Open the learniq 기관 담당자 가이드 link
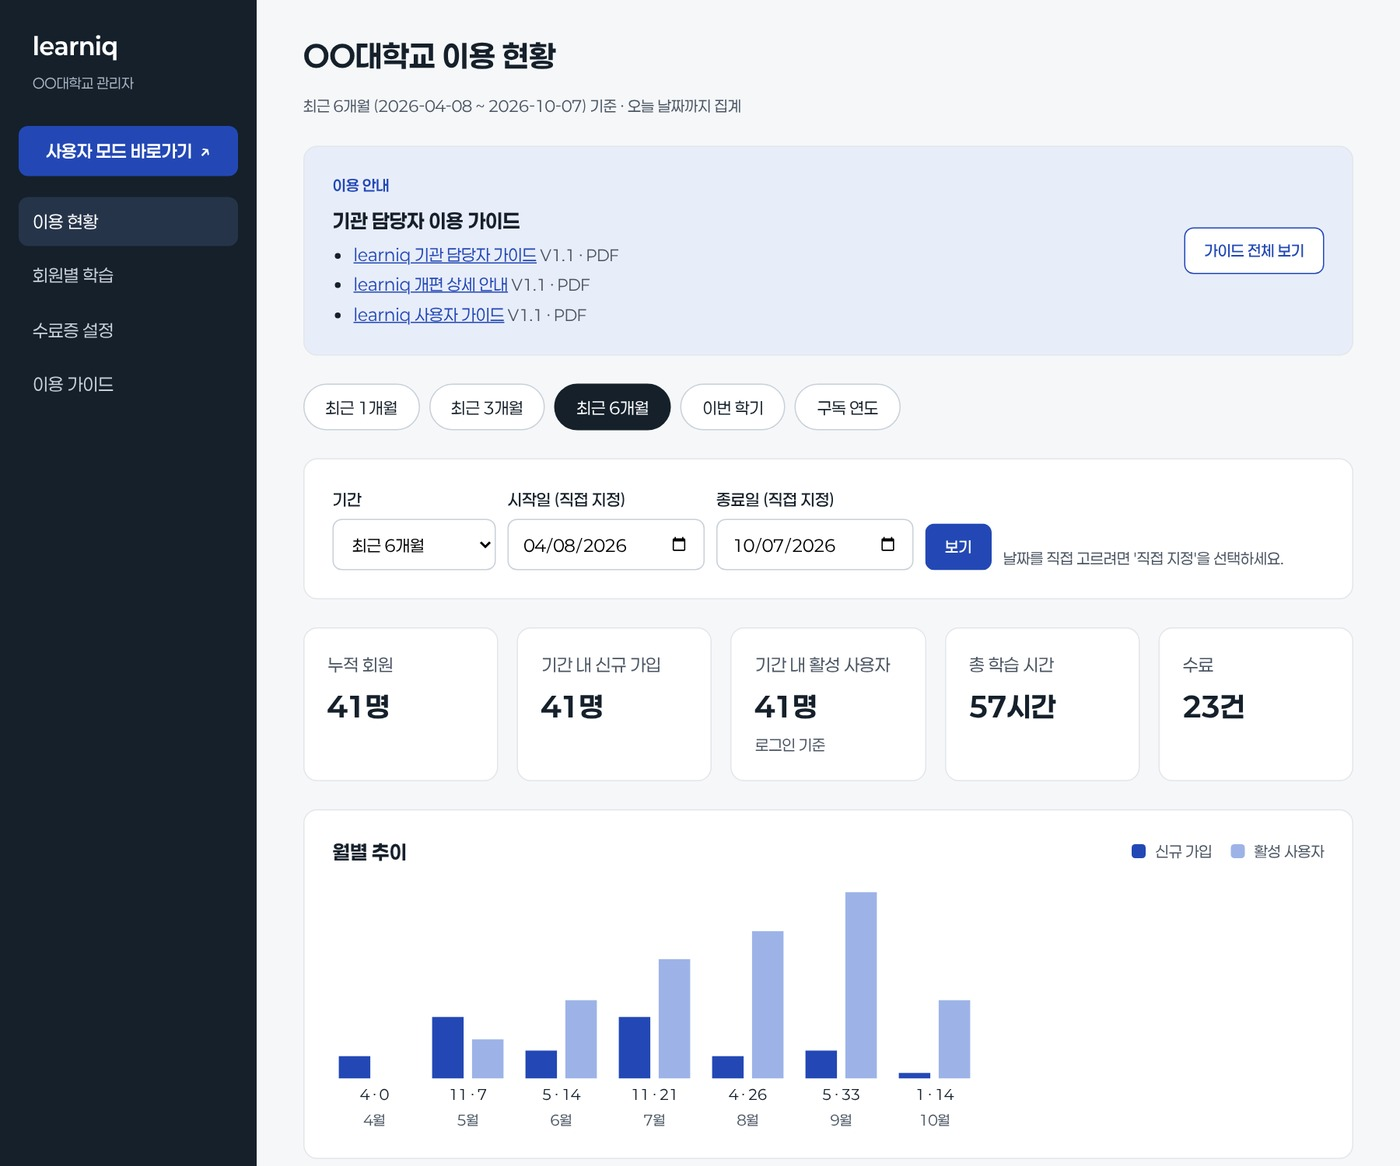Viewport: 1400px width, 1166px height. coord(445,255)
